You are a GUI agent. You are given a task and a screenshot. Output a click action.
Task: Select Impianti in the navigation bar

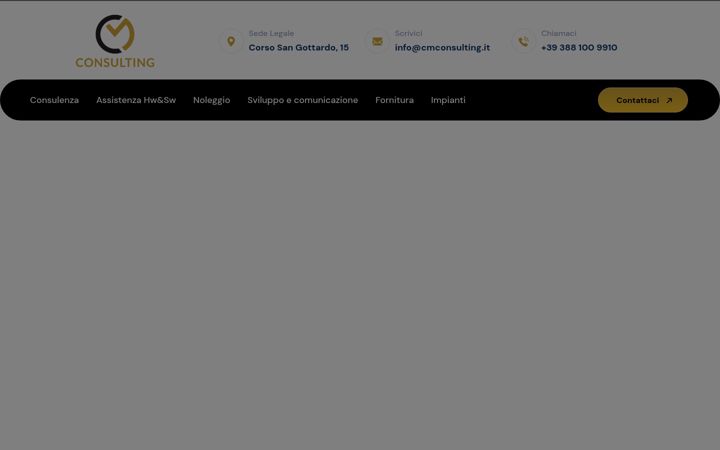point(448,100)
